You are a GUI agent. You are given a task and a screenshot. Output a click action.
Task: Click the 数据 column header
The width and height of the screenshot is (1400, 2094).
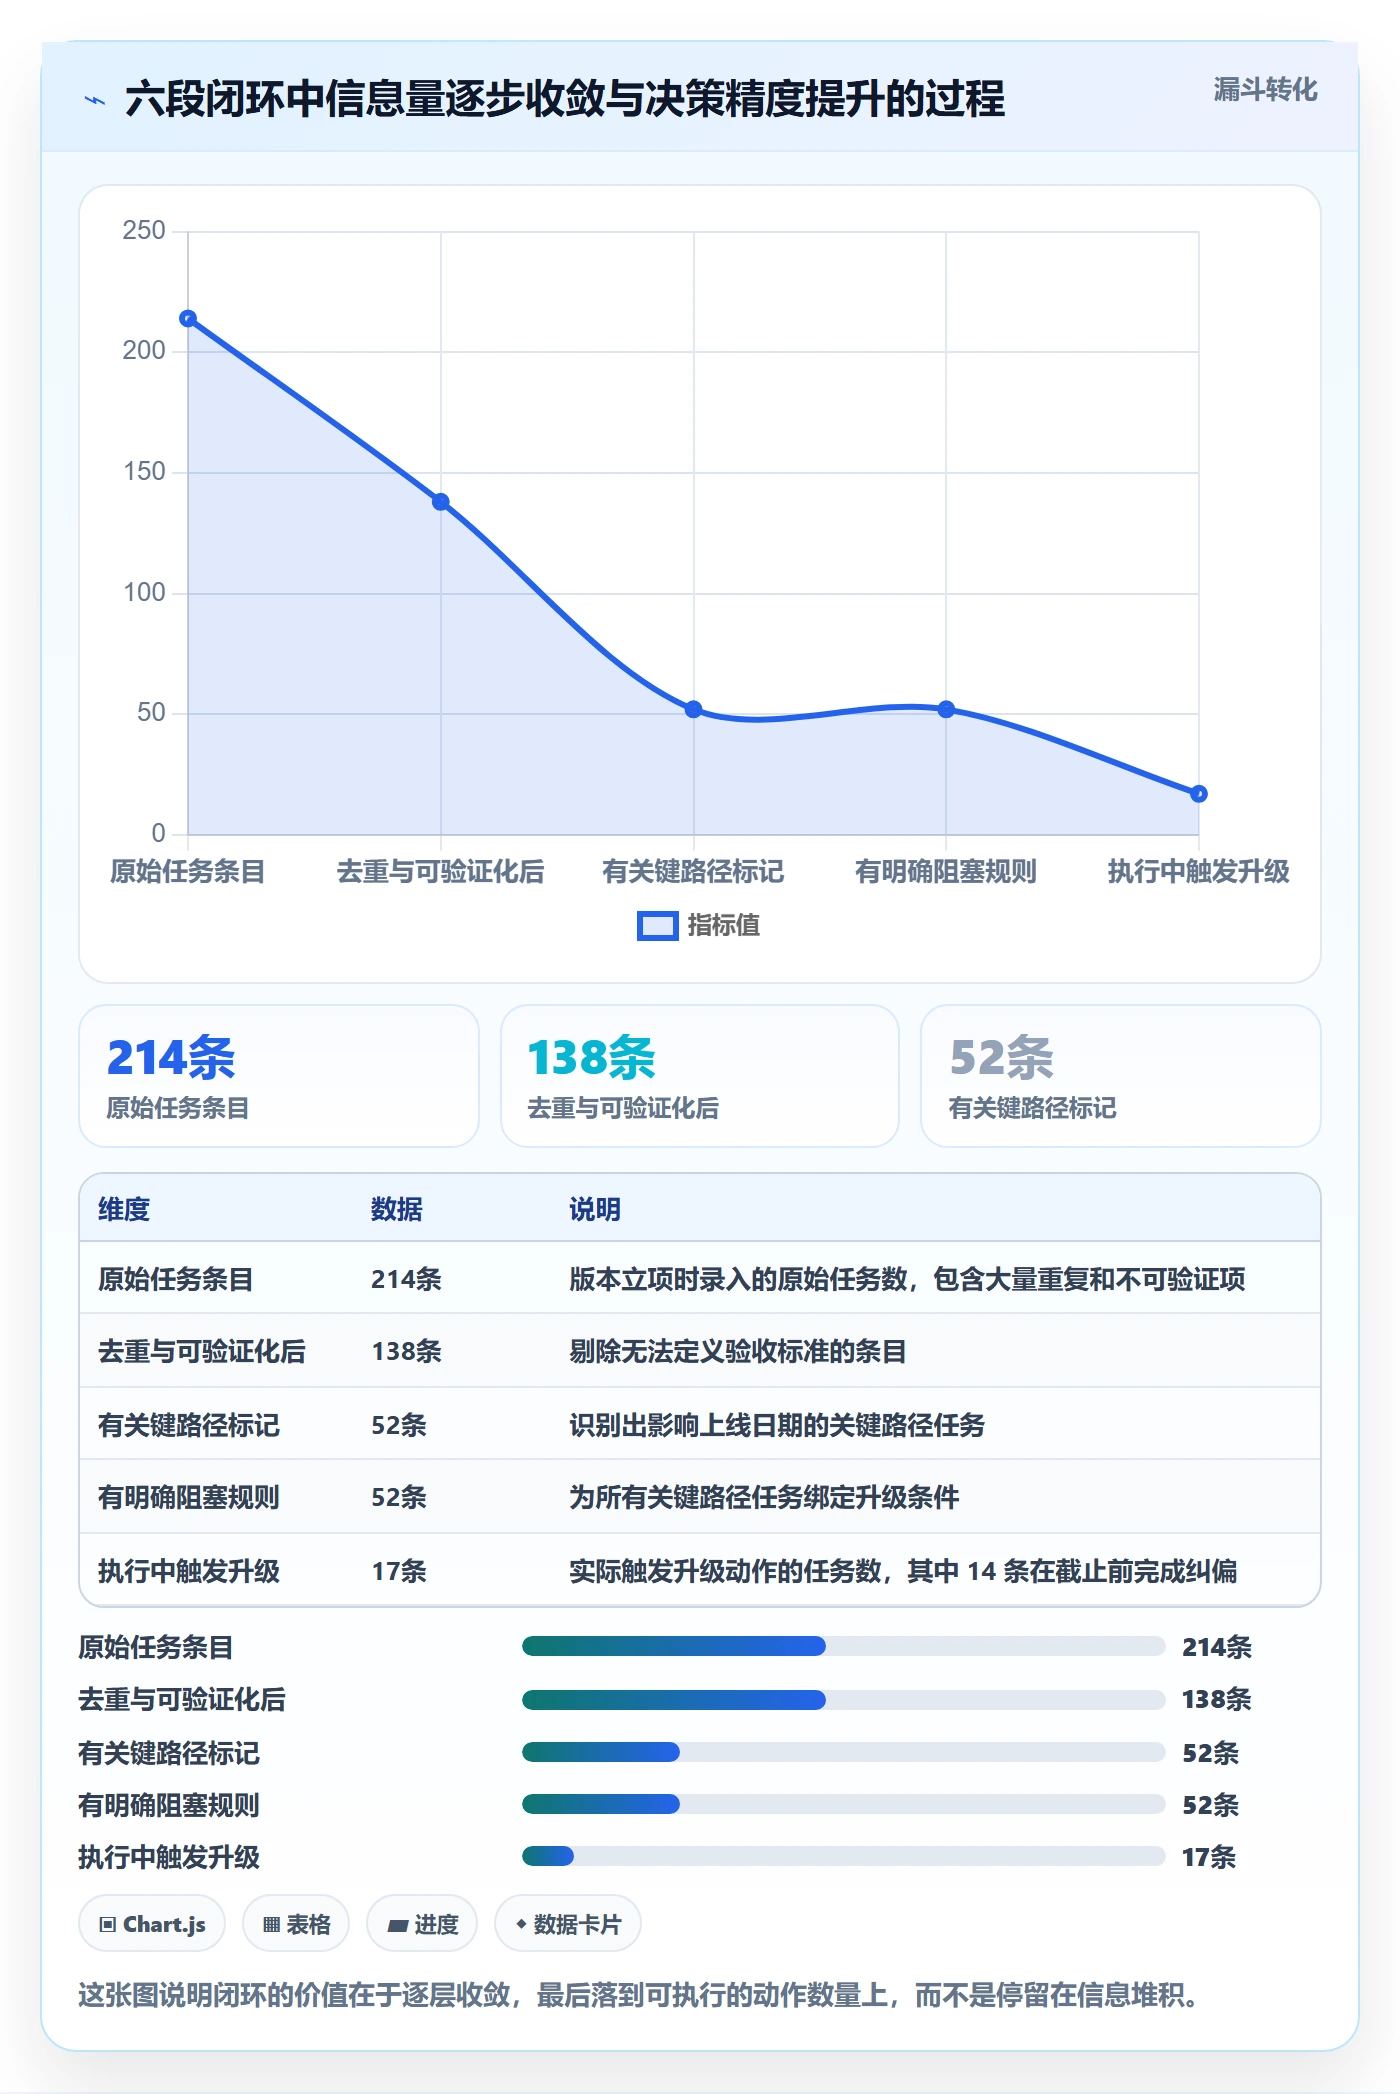[397, 1209]
